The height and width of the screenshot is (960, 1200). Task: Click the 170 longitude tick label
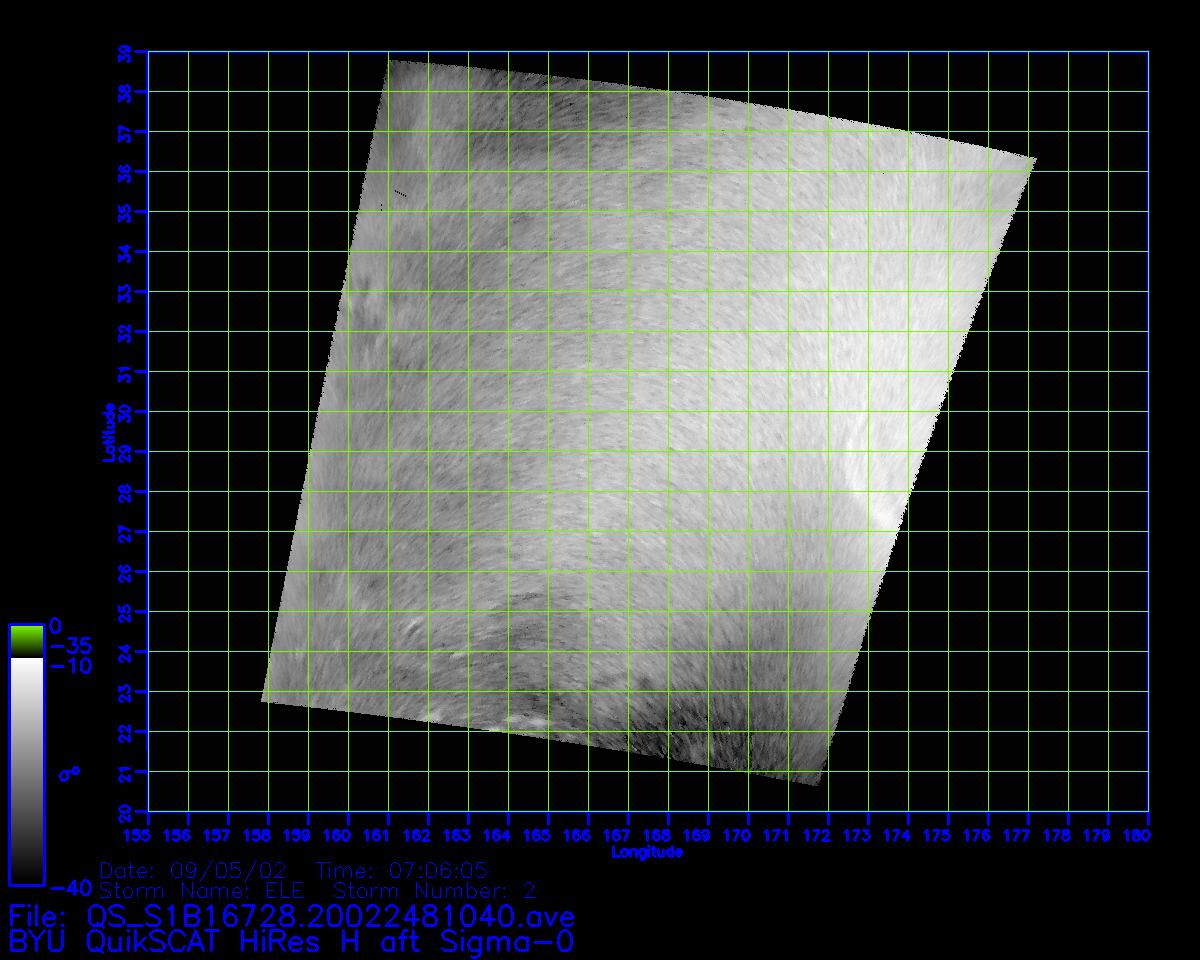click(736, 835)
